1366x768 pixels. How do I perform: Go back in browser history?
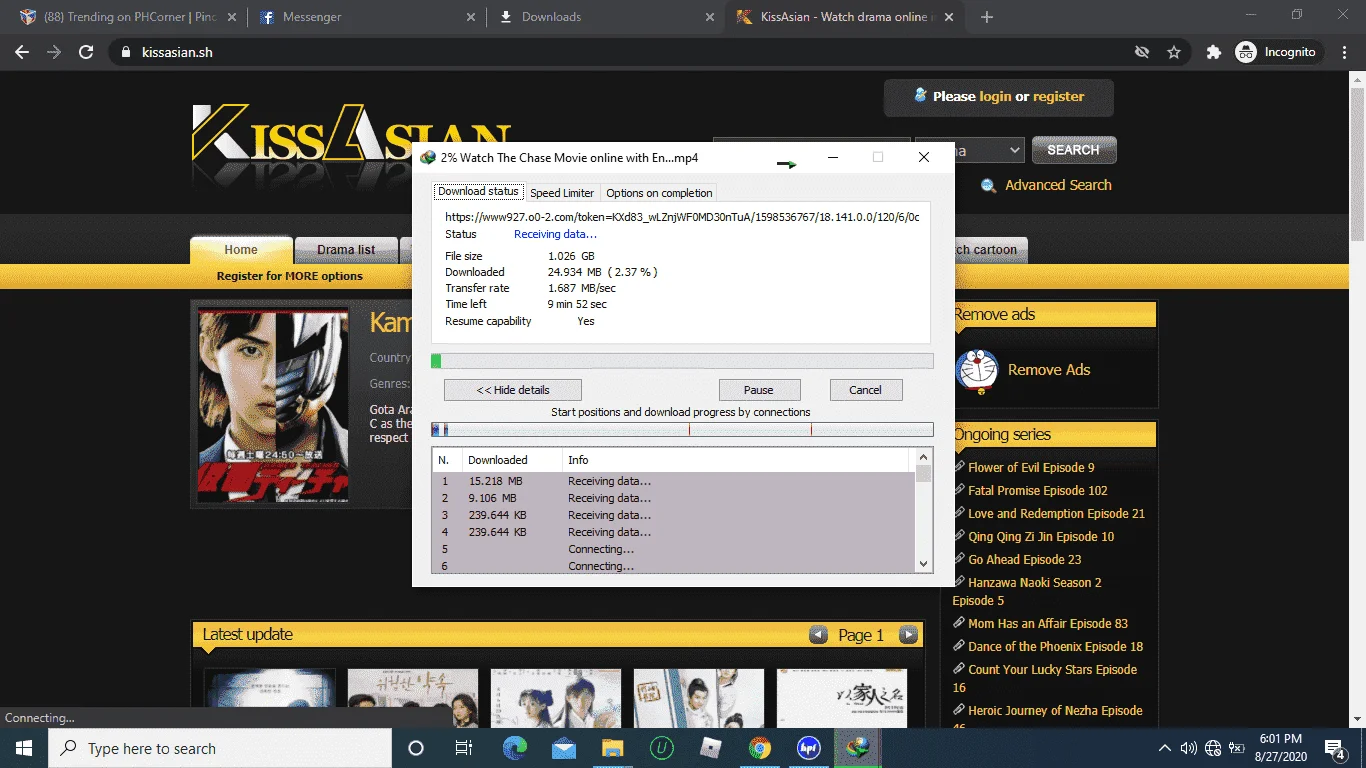coord(22,52)
